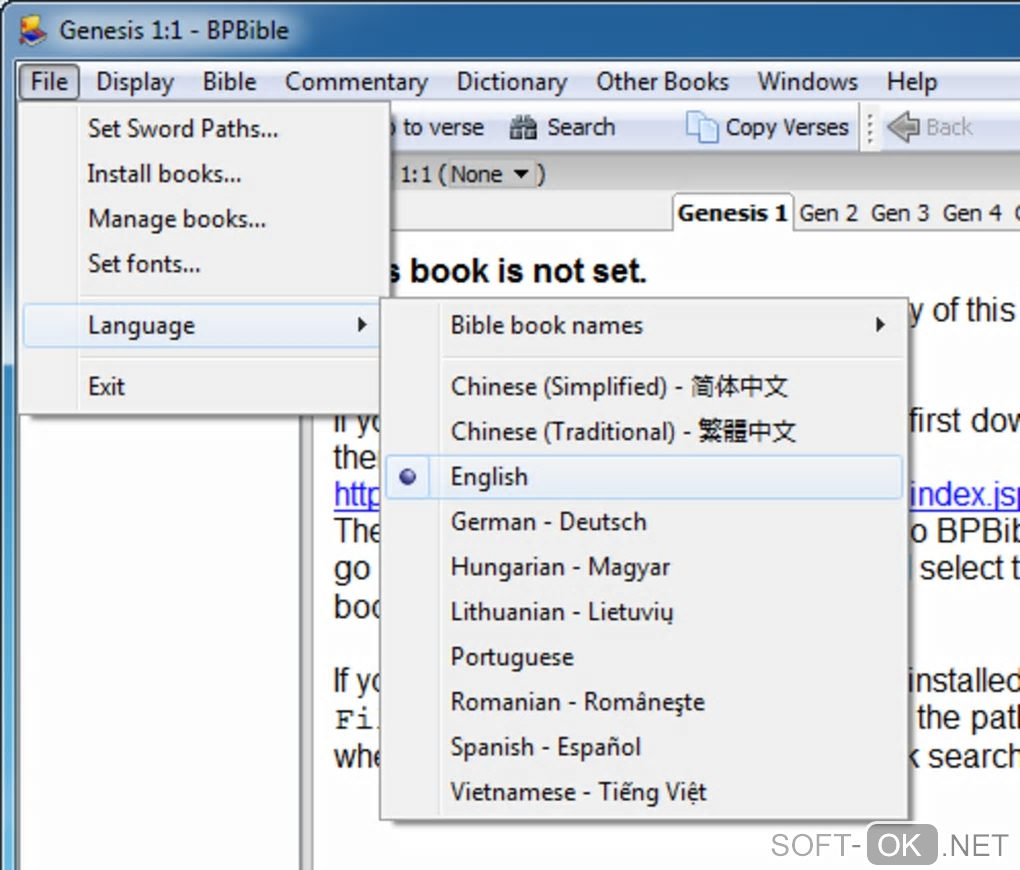Switch to the Gen 4 tab
This screenshot has width=1020, height=870.
pos(972,213)
